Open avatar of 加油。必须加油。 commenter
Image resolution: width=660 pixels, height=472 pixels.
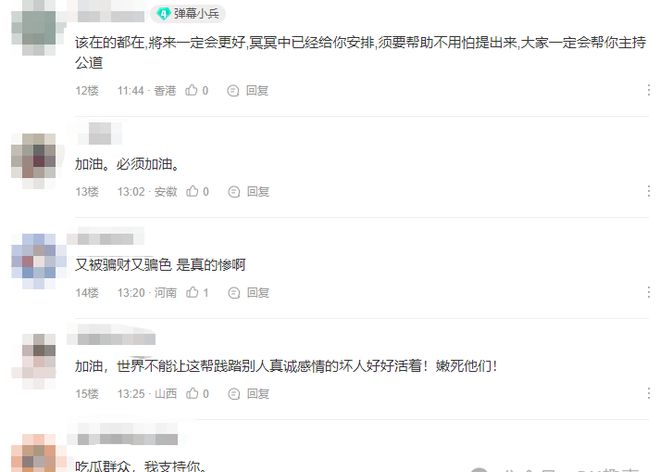tap(34, 158)
